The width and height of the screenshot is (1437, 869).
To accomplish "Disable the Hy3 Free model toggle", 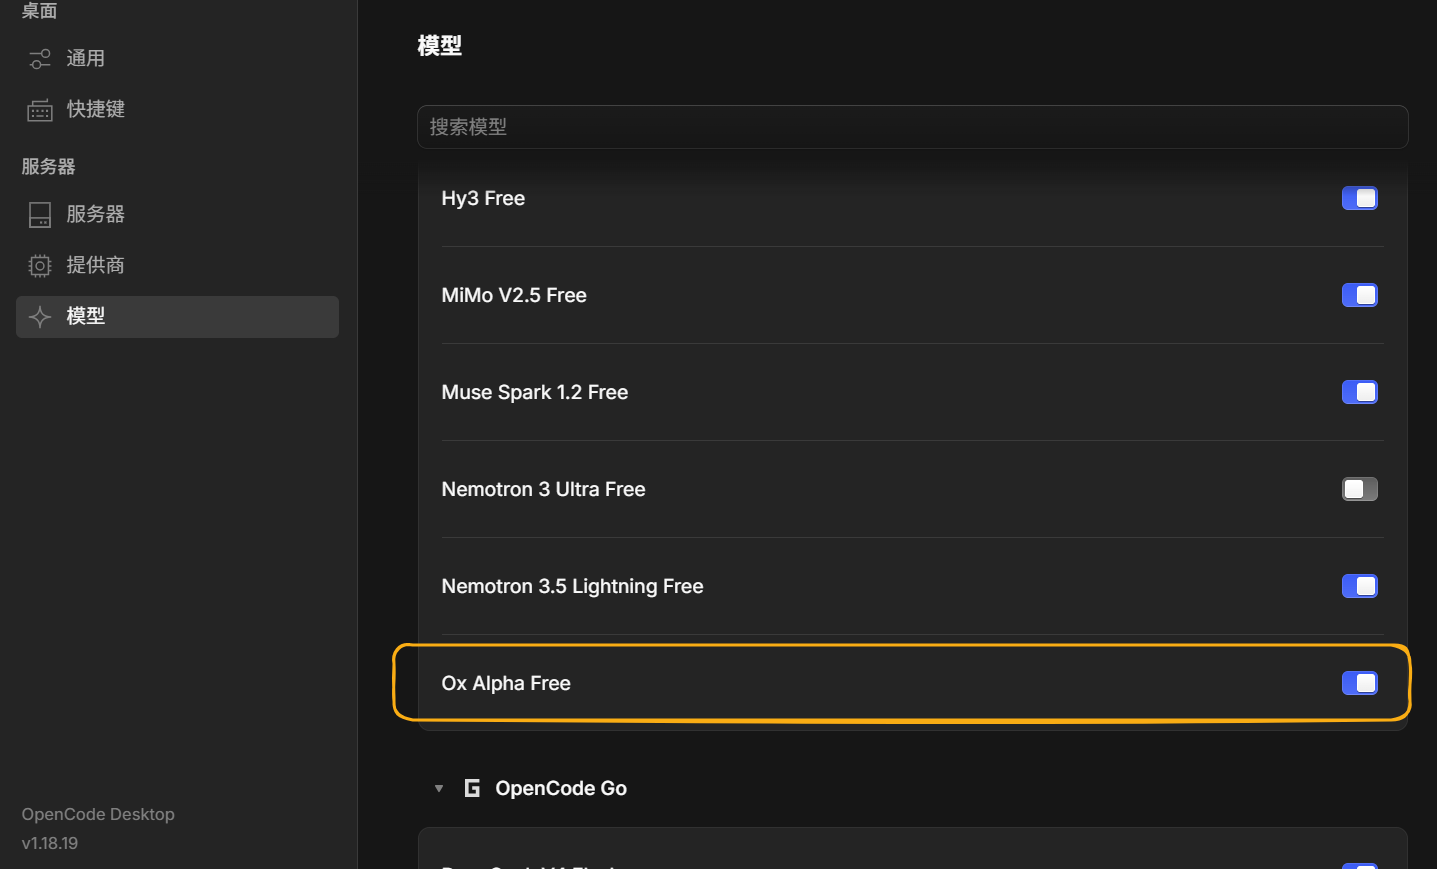I will tap(1360, 198).
